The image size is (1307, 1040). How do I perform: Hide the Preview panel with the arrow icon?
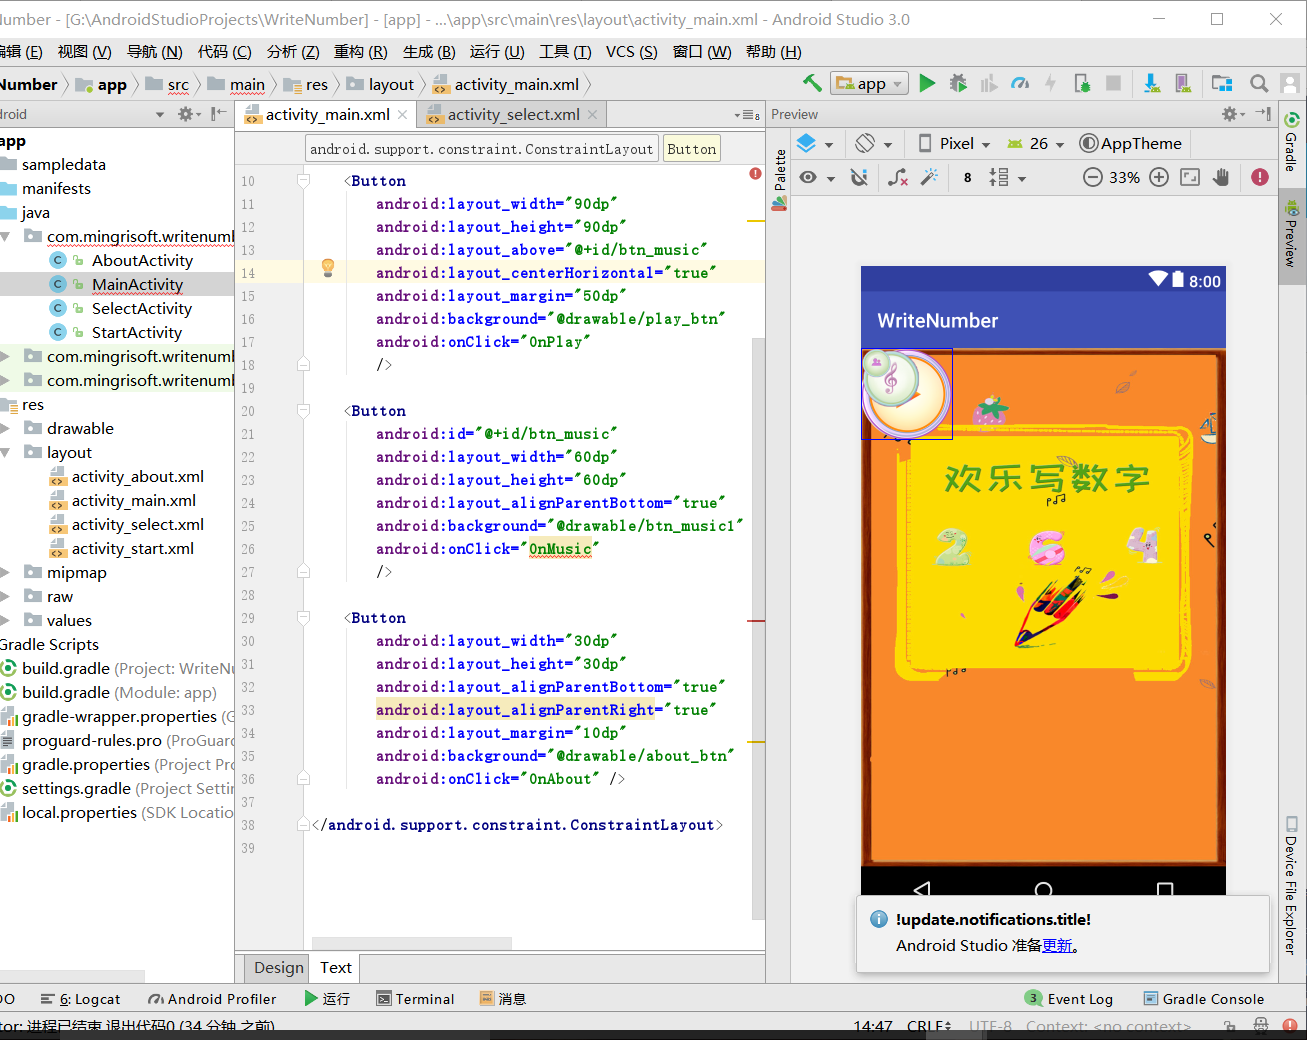tap(1264, 114)
